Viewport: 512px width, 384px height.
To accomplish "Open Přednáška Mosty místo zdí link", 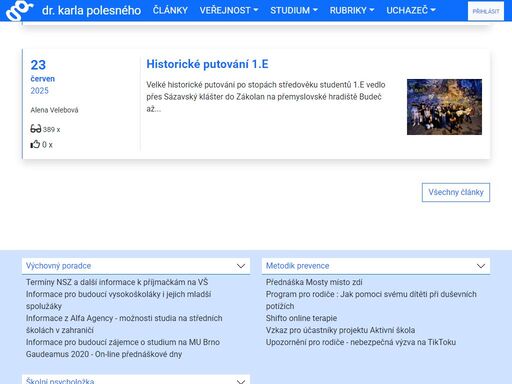I will pos(314,282).
